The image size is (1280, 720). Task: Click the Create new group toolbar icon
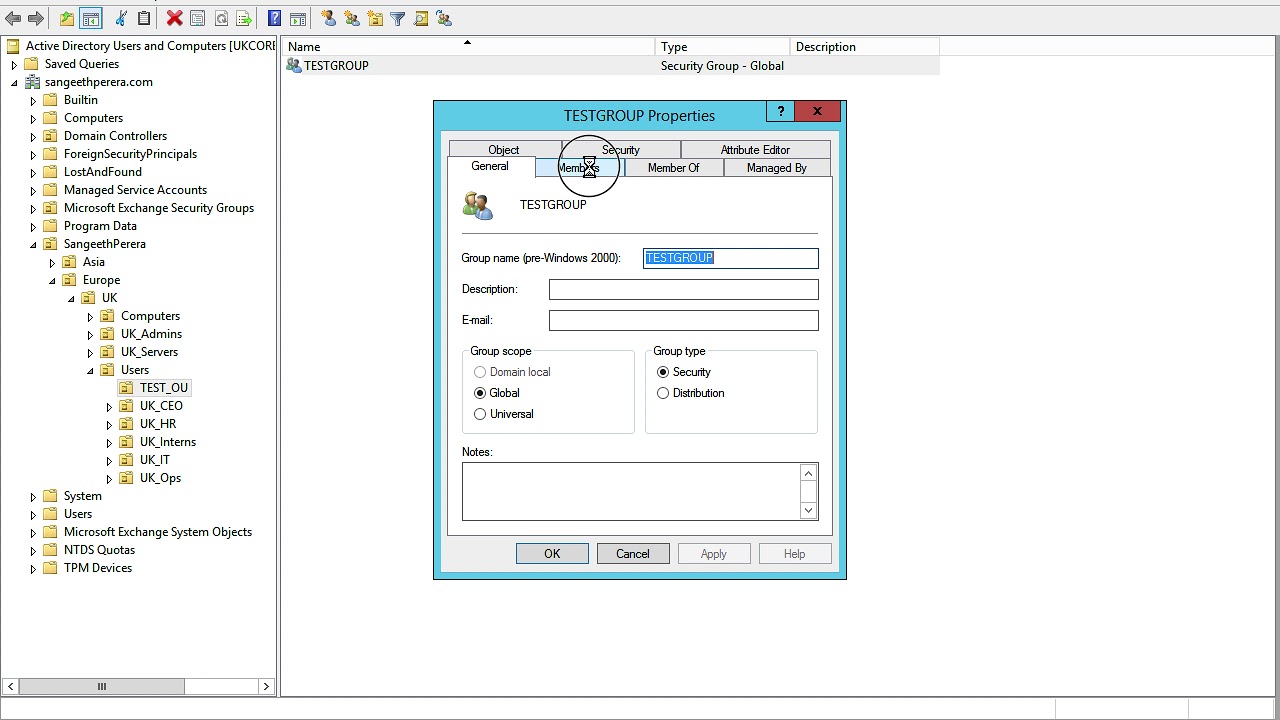(351, 18)
